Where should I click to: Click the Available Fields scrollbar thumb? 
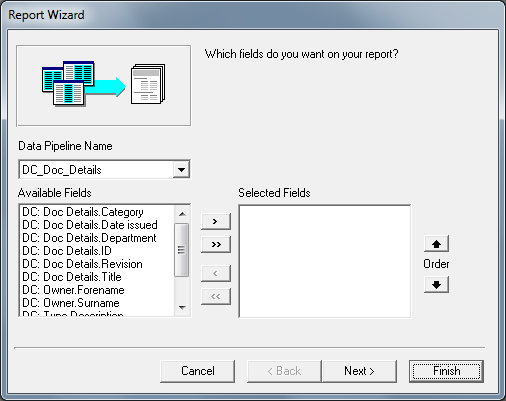[182, 249]
